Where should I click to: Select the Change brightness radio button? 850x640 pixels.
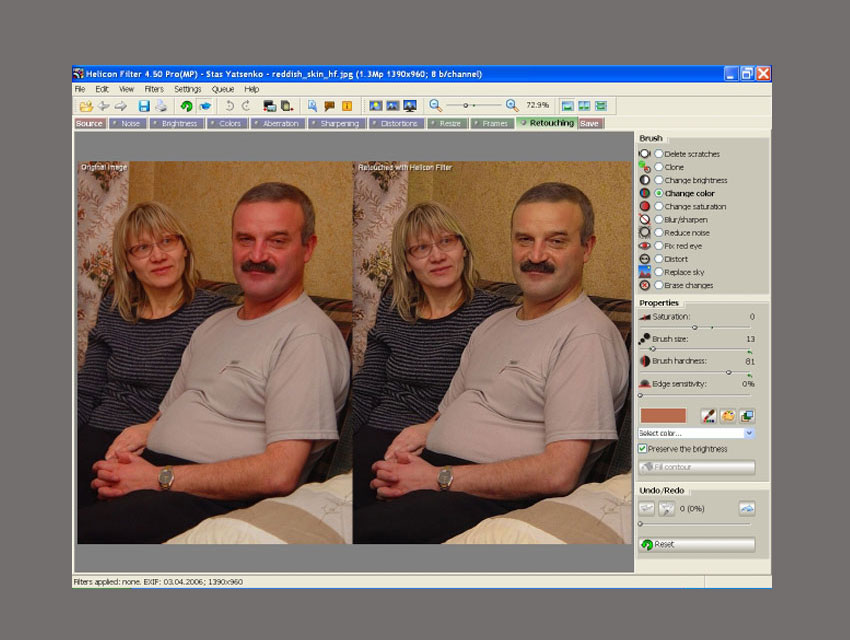[659, 180]
